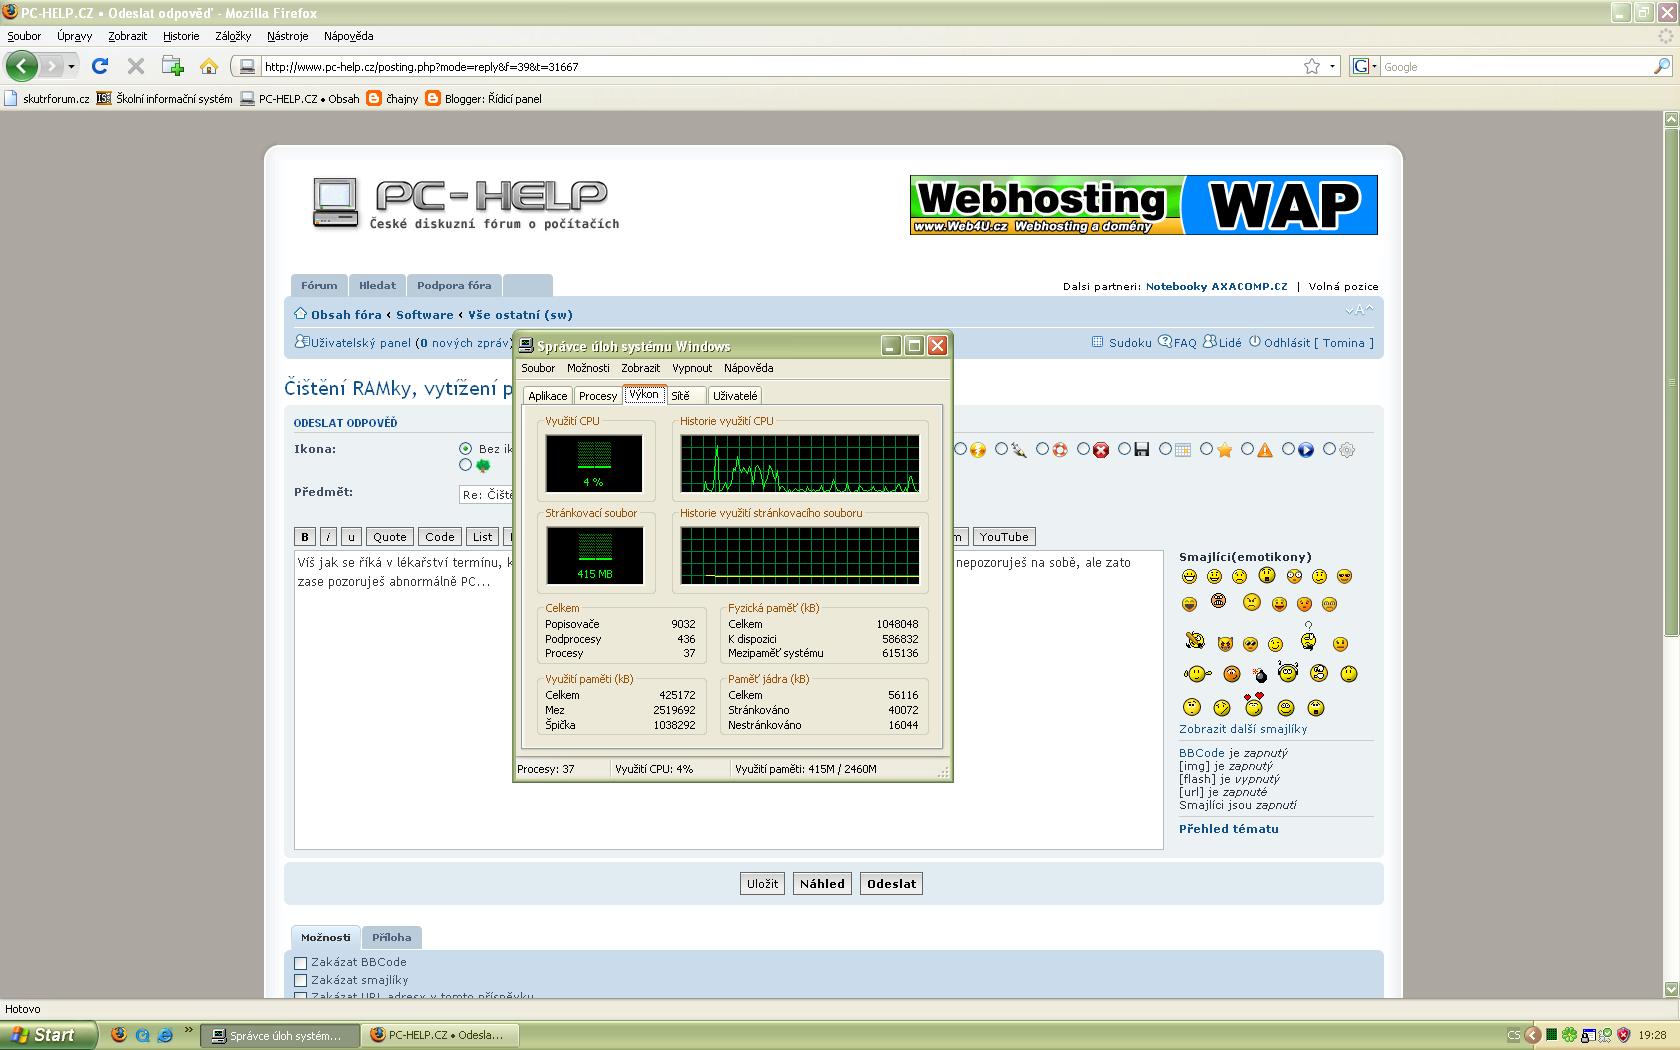1680x1050 pixels.
Task: Focus the reply message text area
Action: click(729, 700)
